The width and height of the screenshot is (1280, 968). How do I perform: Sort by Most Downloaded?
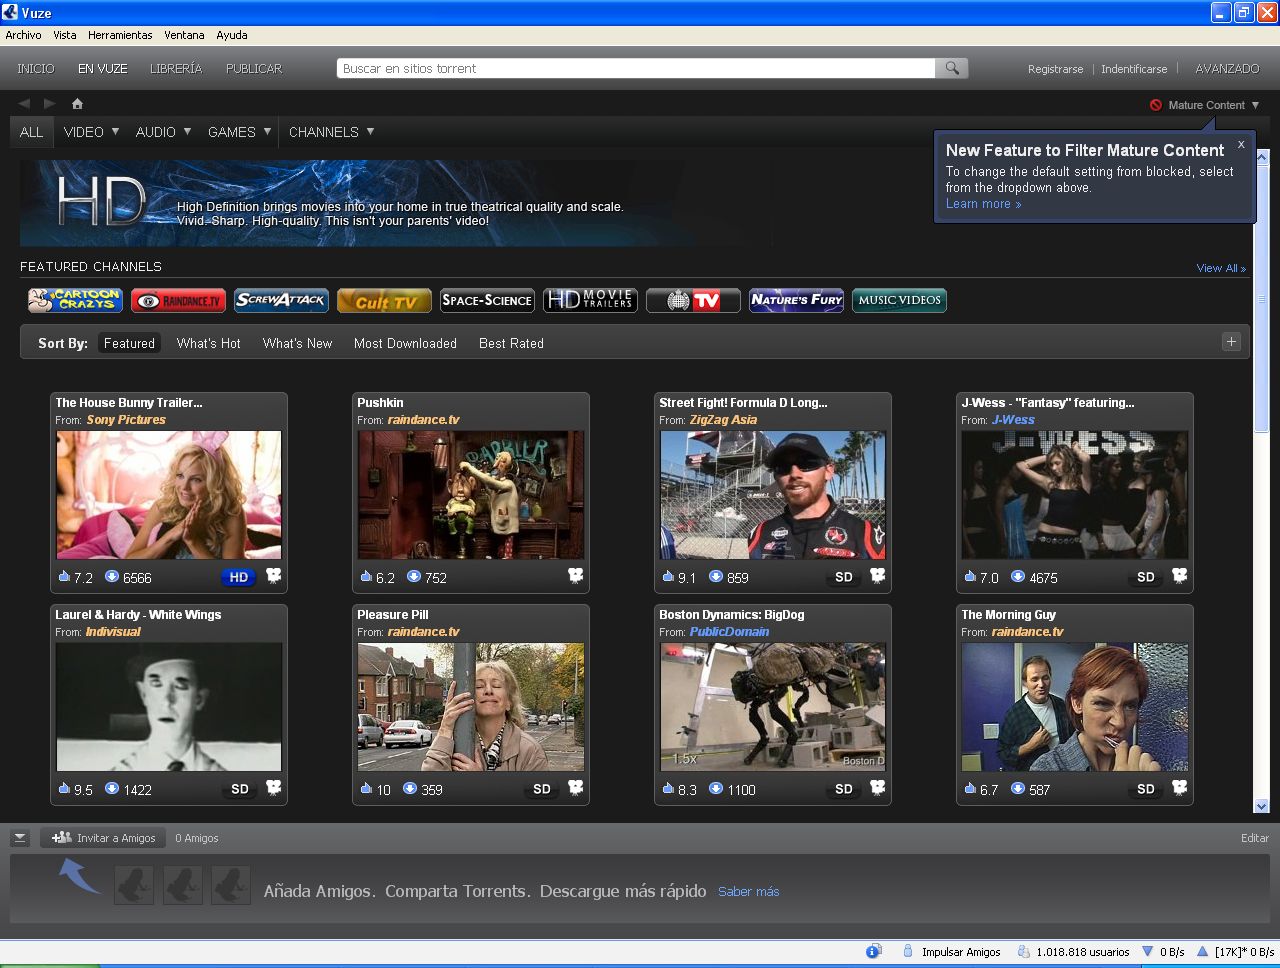(405, 343)
